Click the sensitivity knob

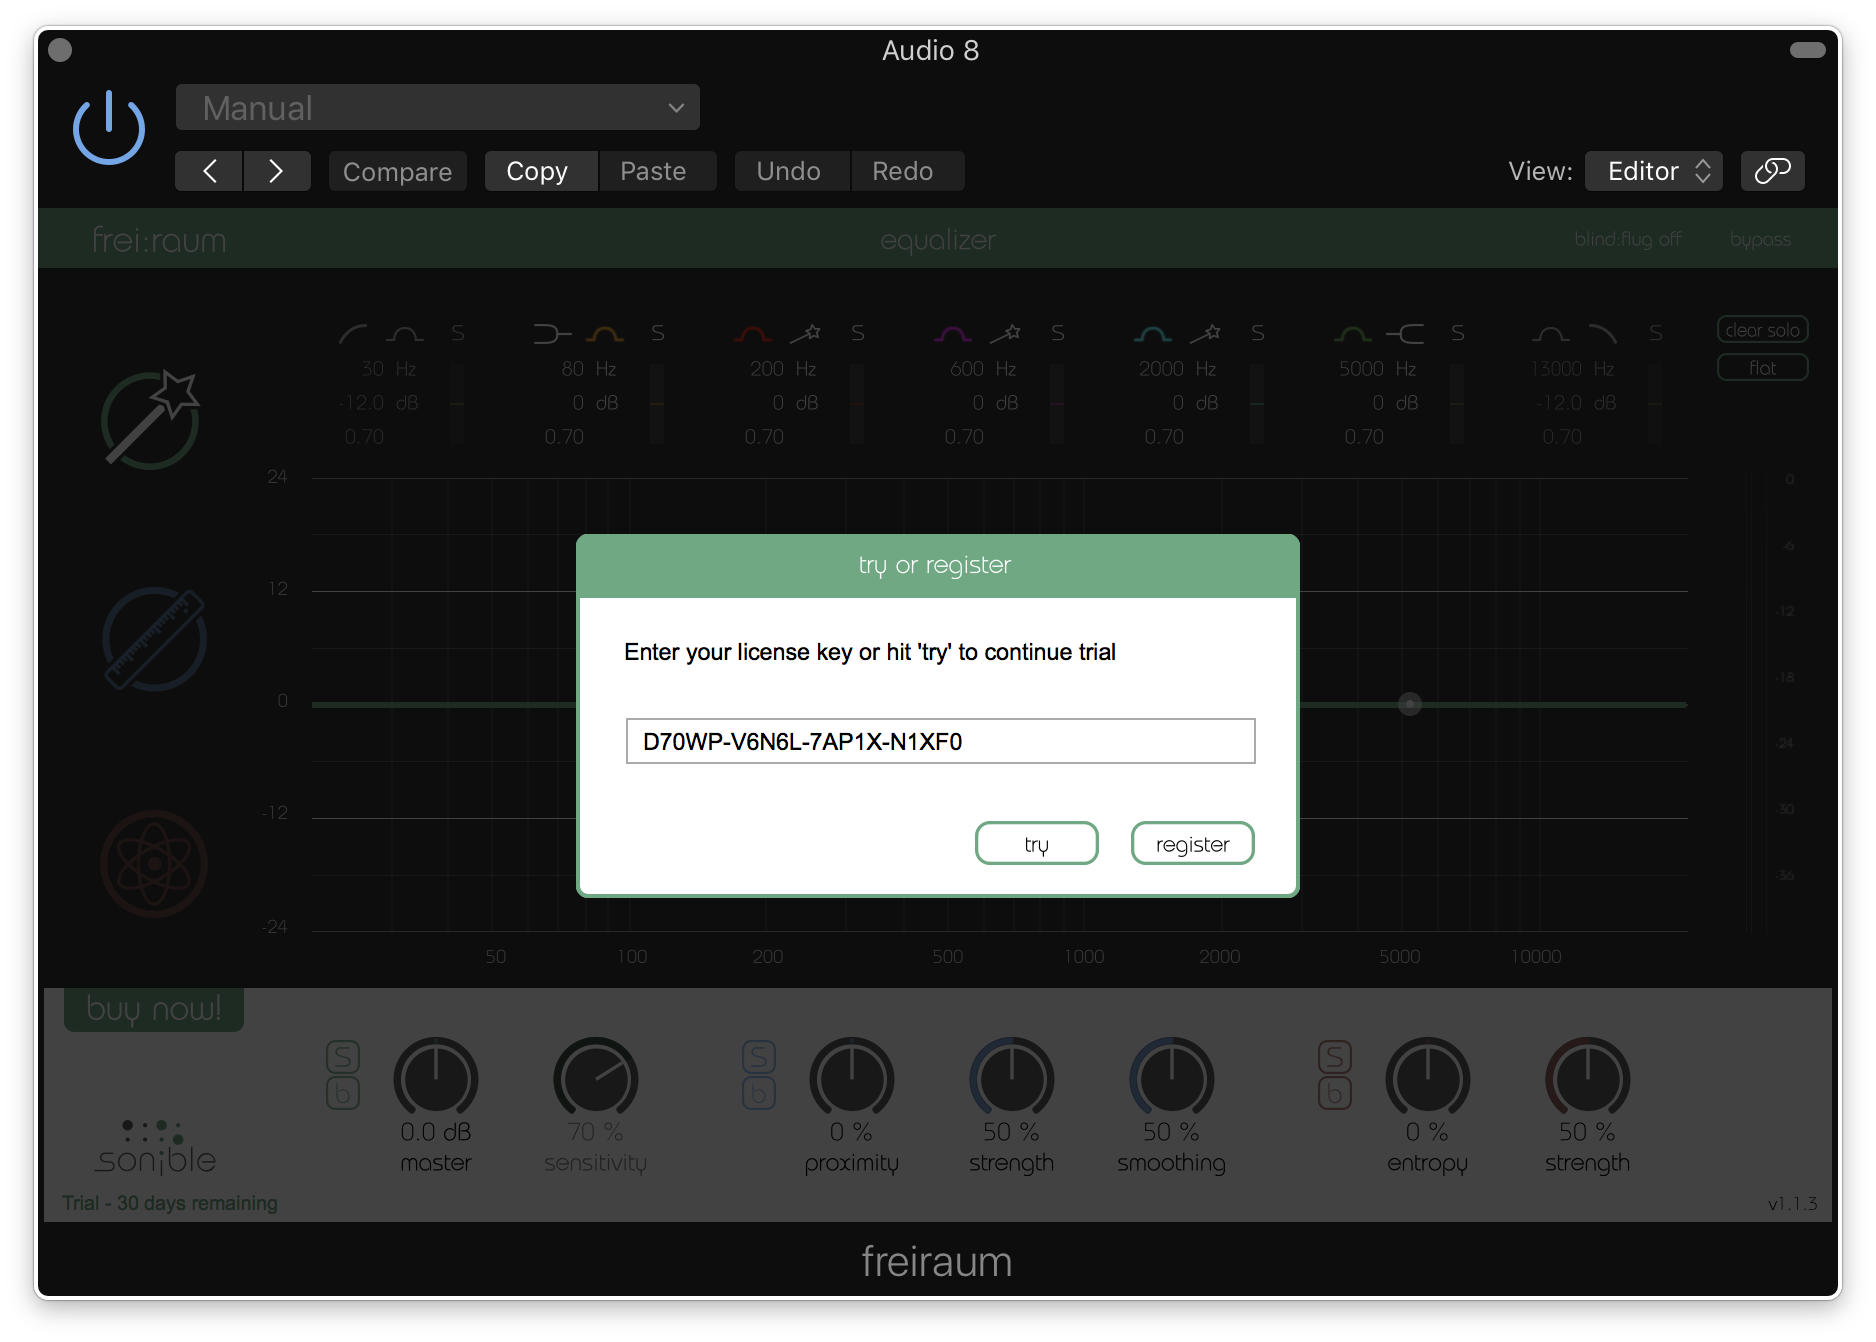pyautogui.click(x=596, y=1079)
